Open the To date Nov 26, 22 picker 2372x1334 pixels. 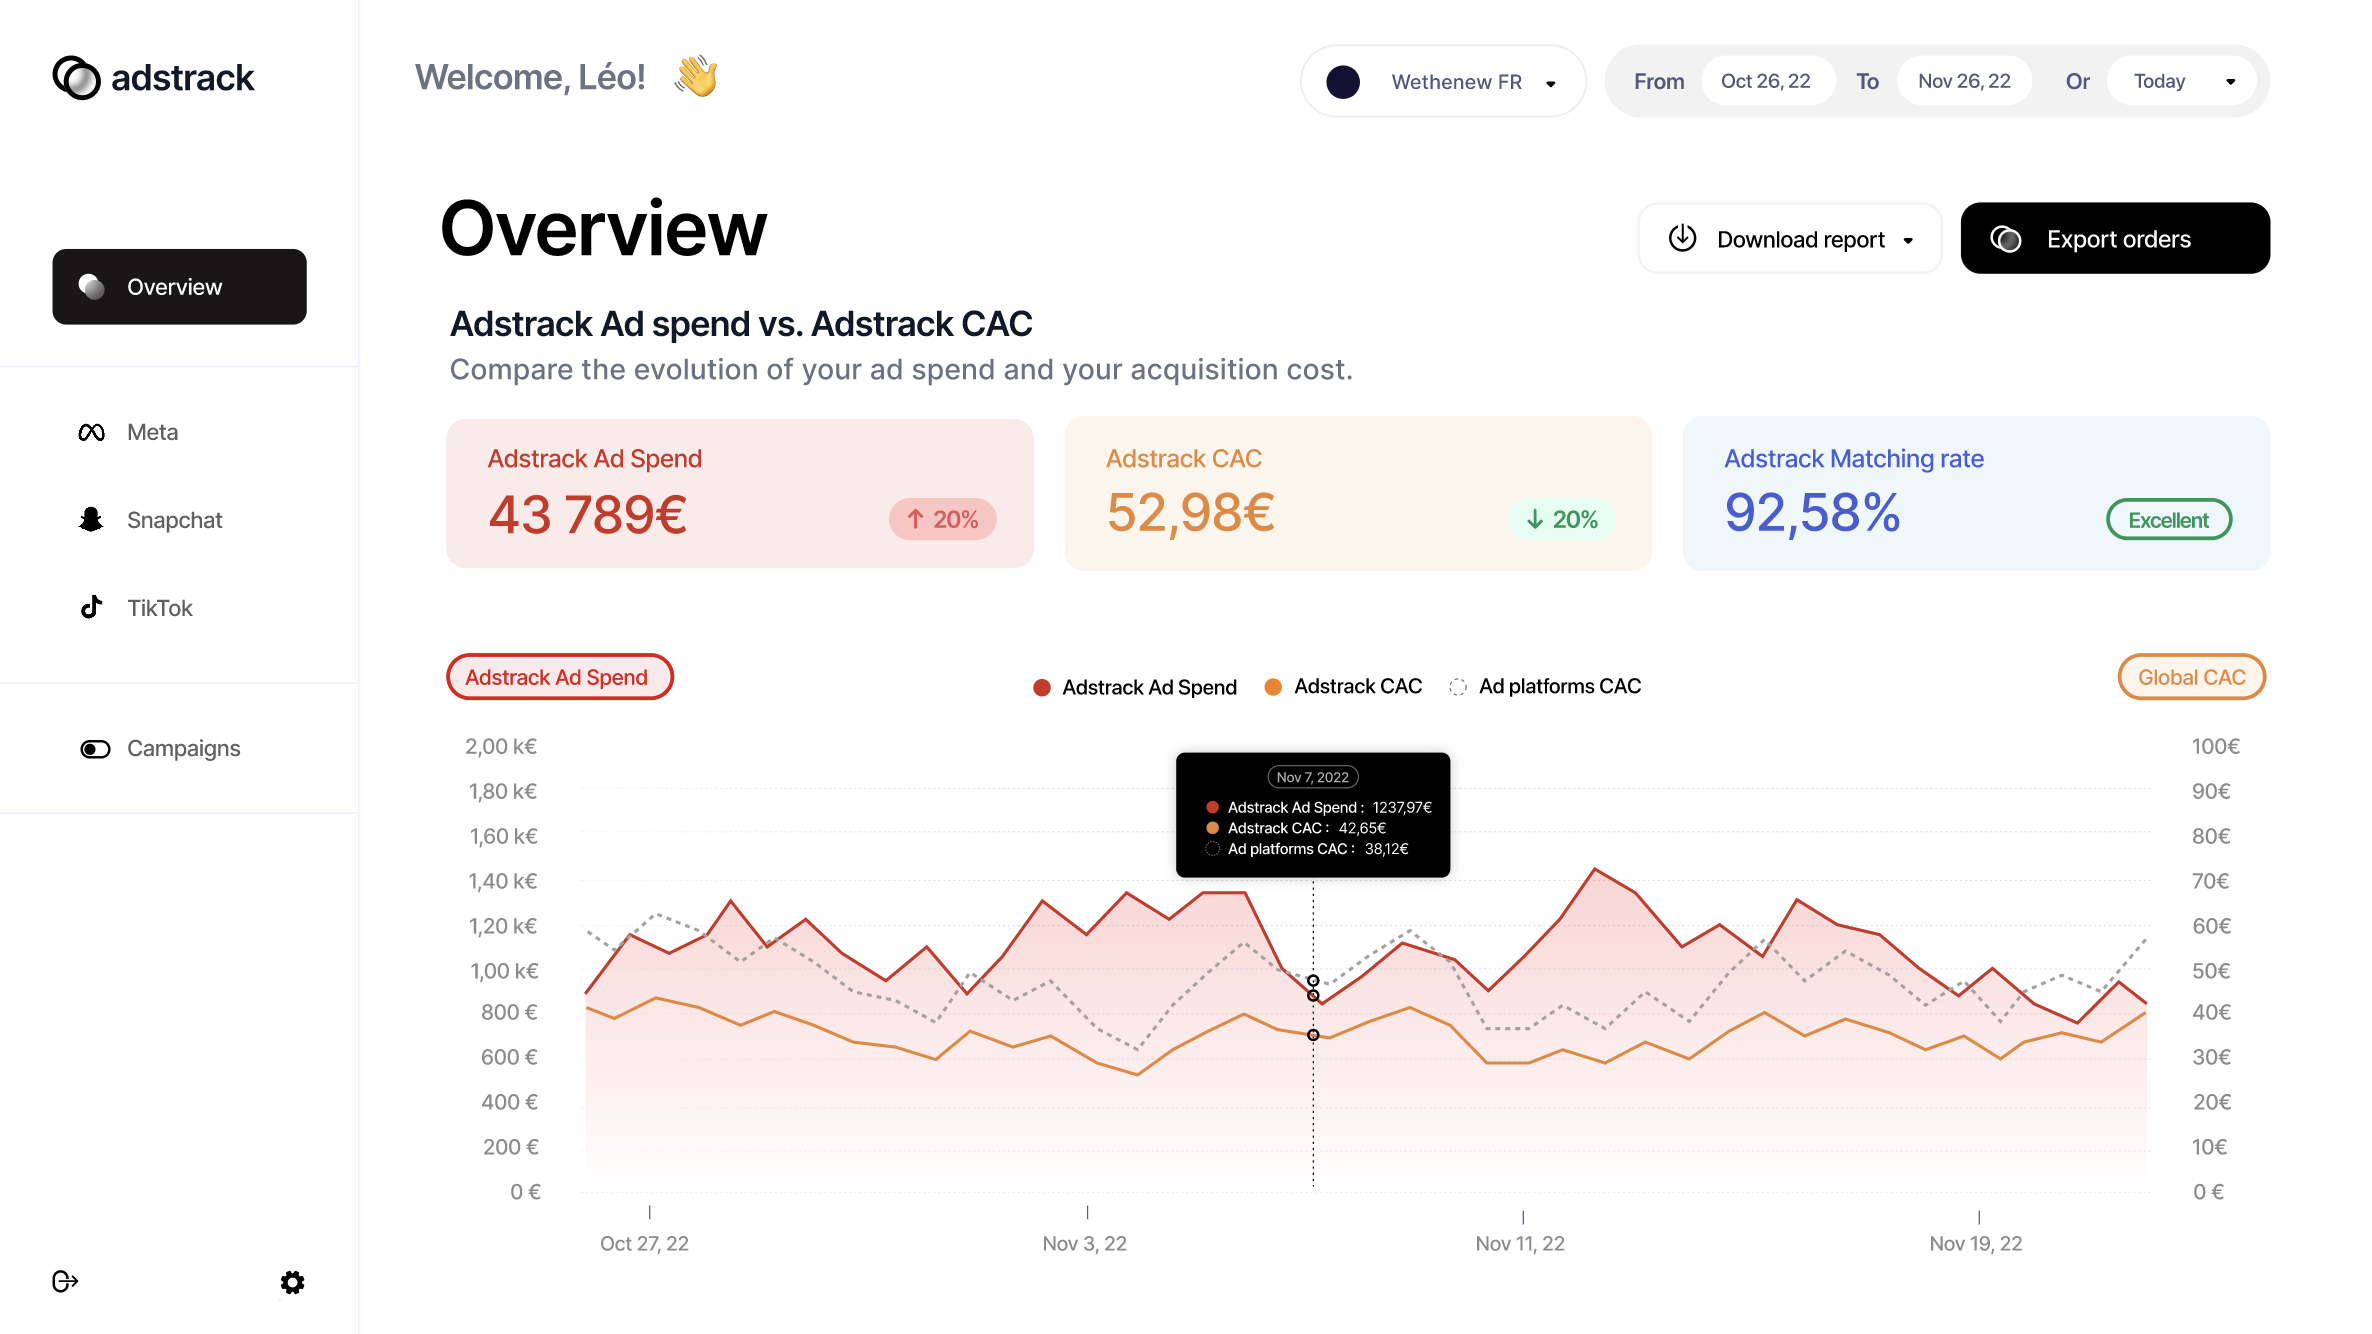[1964, 81]
